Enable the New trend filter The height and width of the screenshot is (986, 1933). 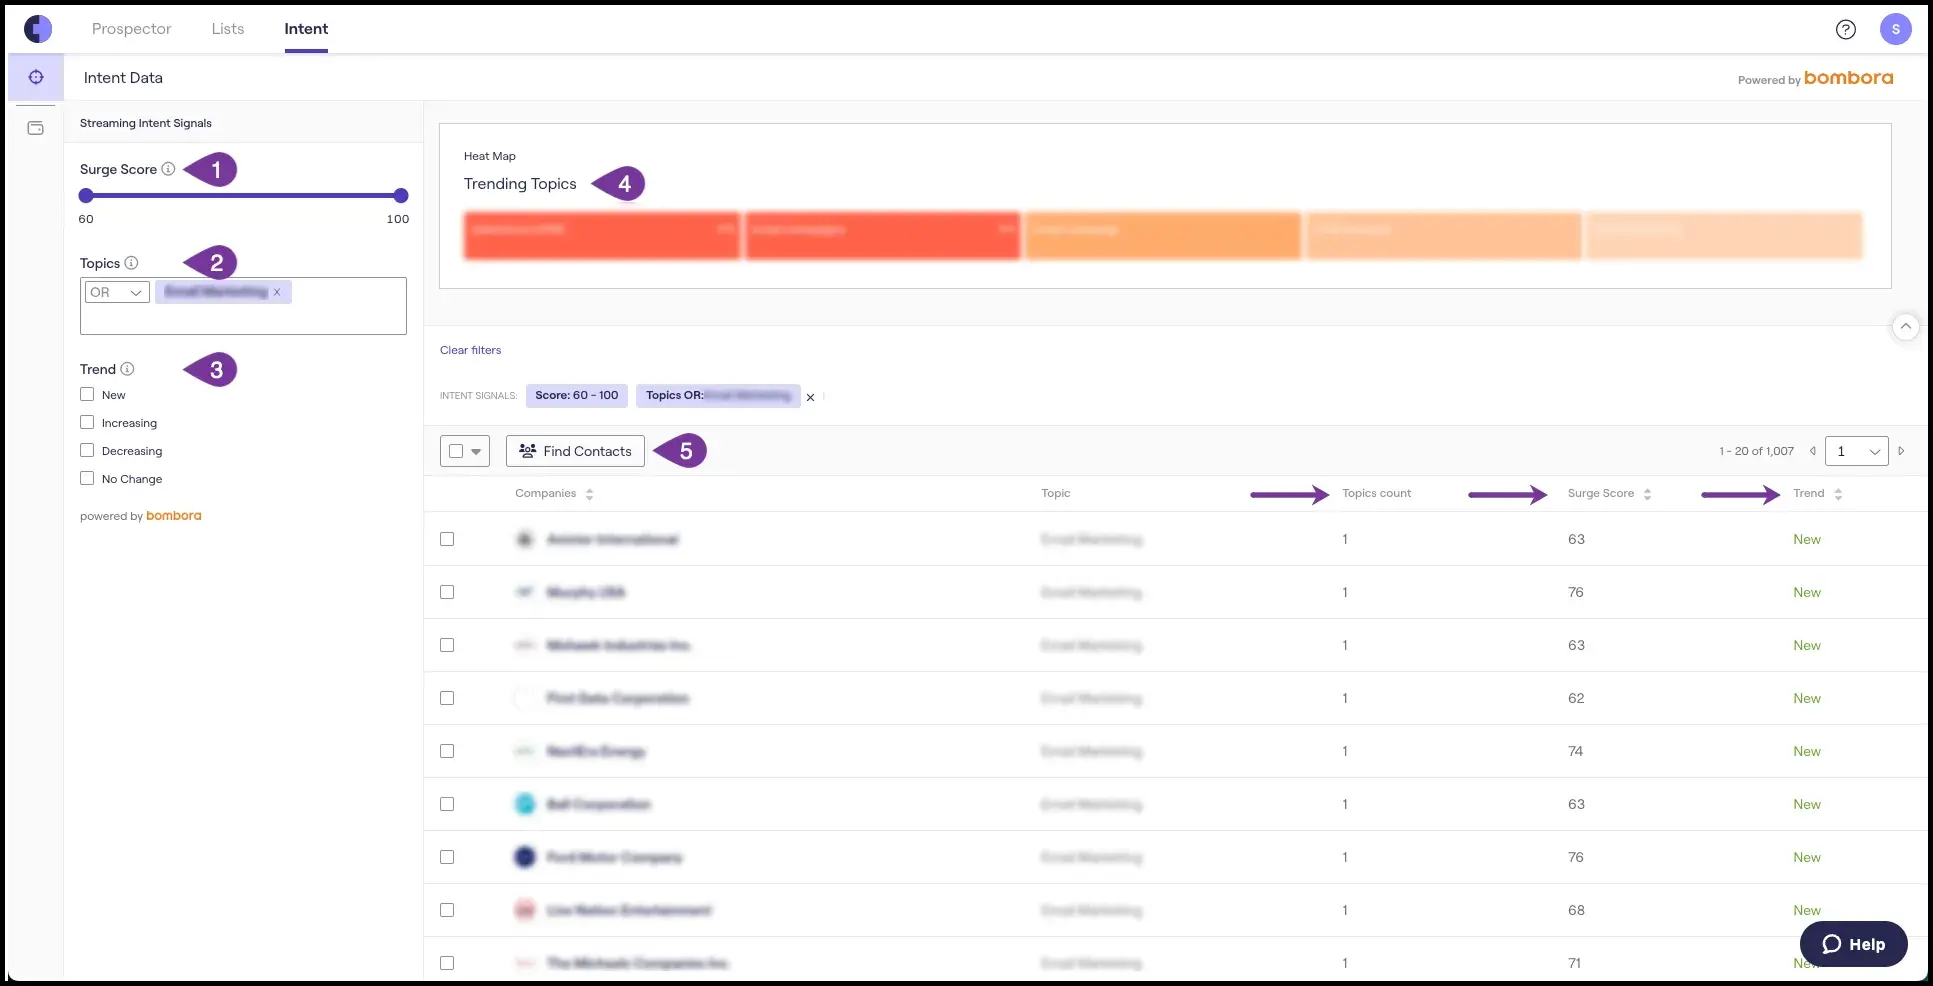click(87, 394)
